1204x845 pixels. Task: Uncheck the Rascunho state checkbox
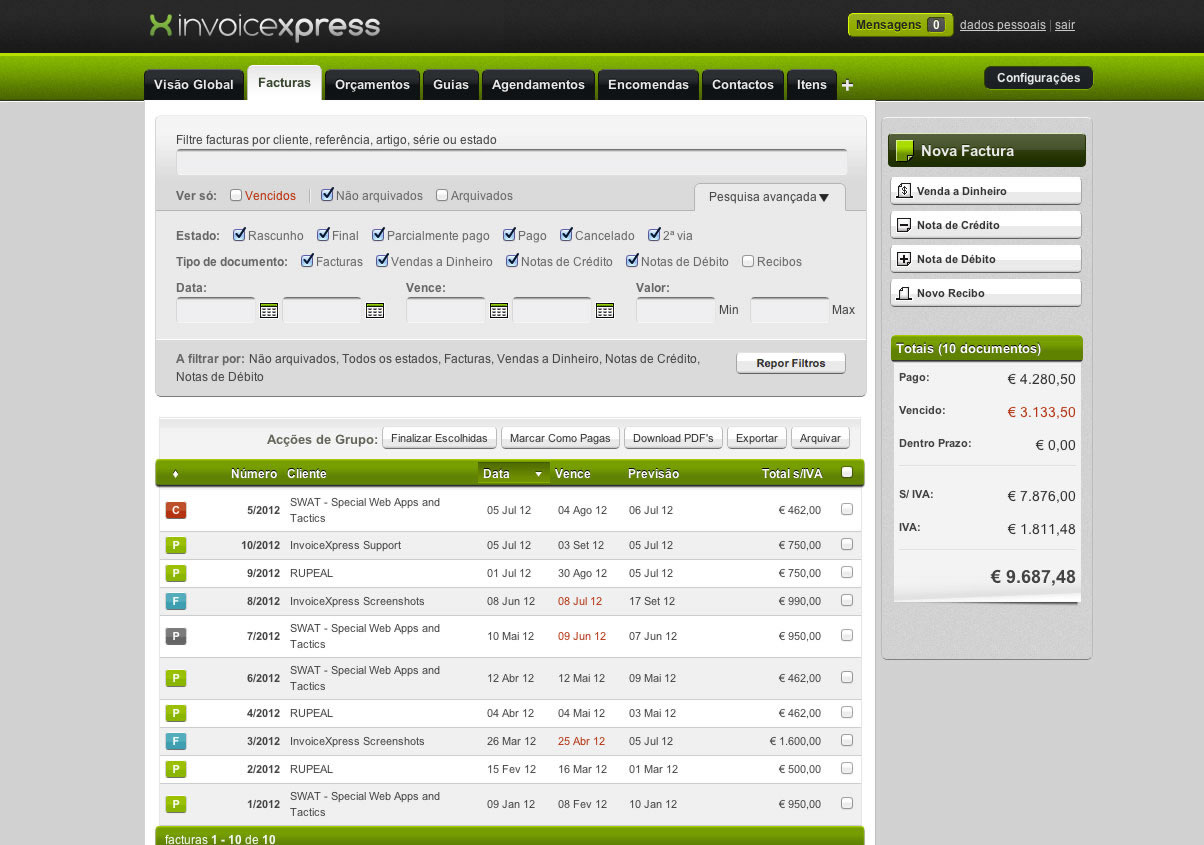tap(239, 236)
